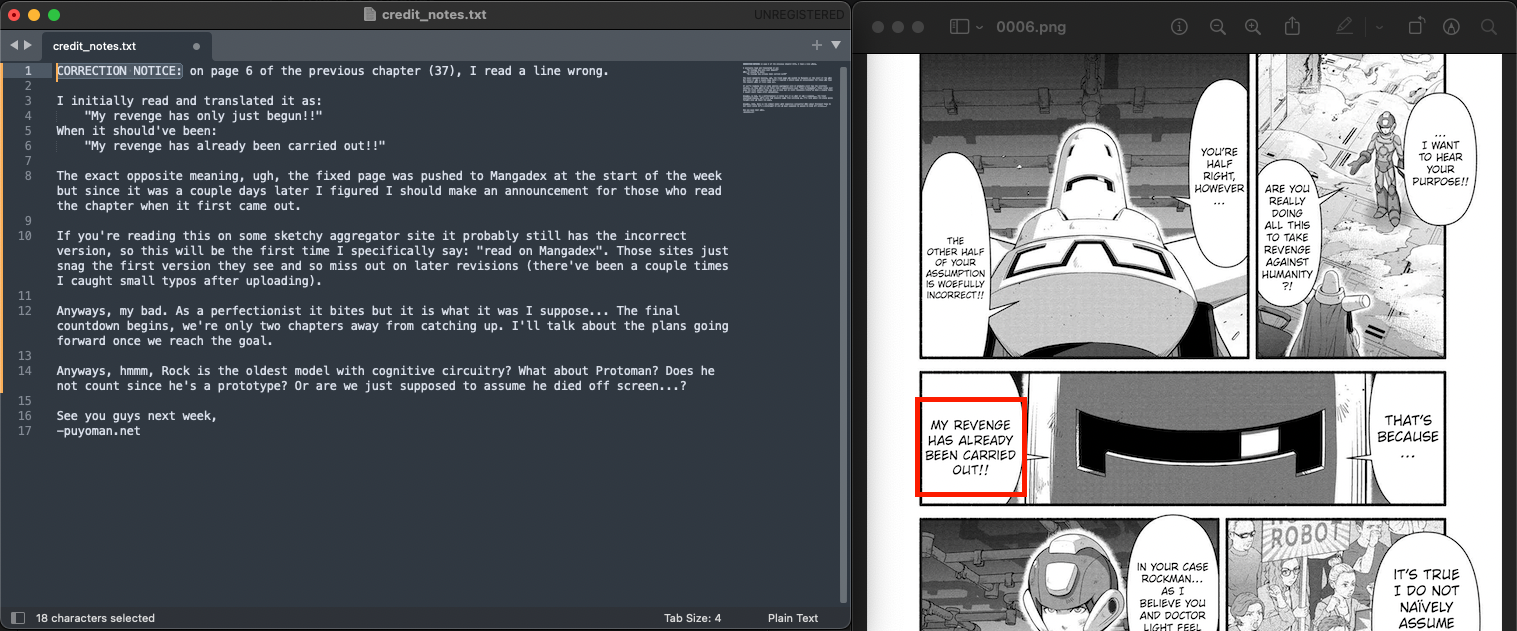Screen dimensions: 1517x631
Task: Show the Markup toolbar in Preview
Action: 1451,27
